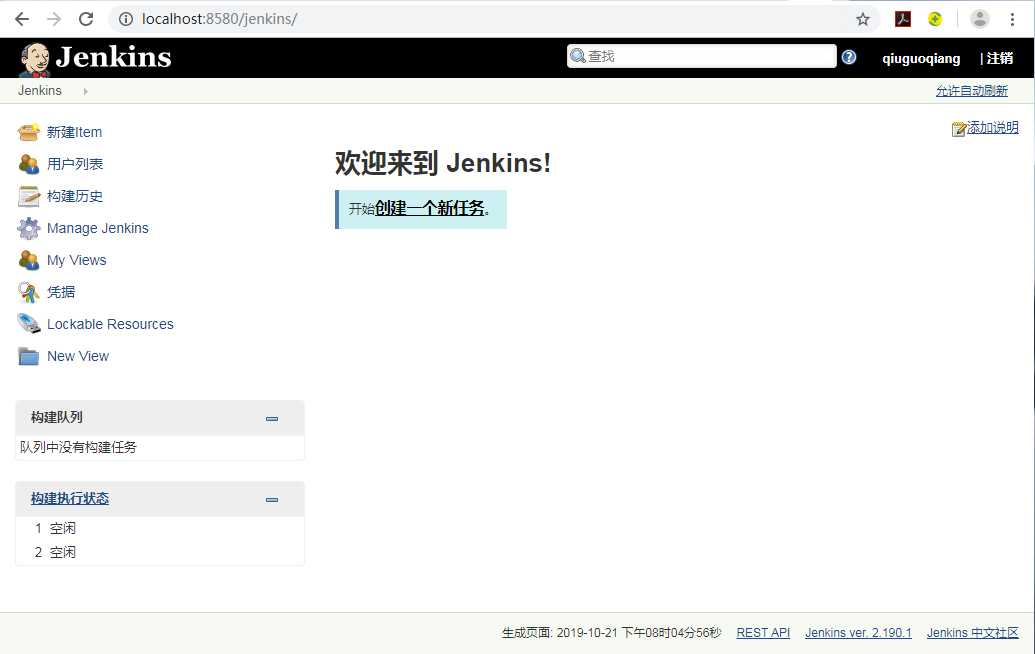Screen dimensions: 1035x654
Task: Open Manage Jenkins
Action: click(98, 228)
